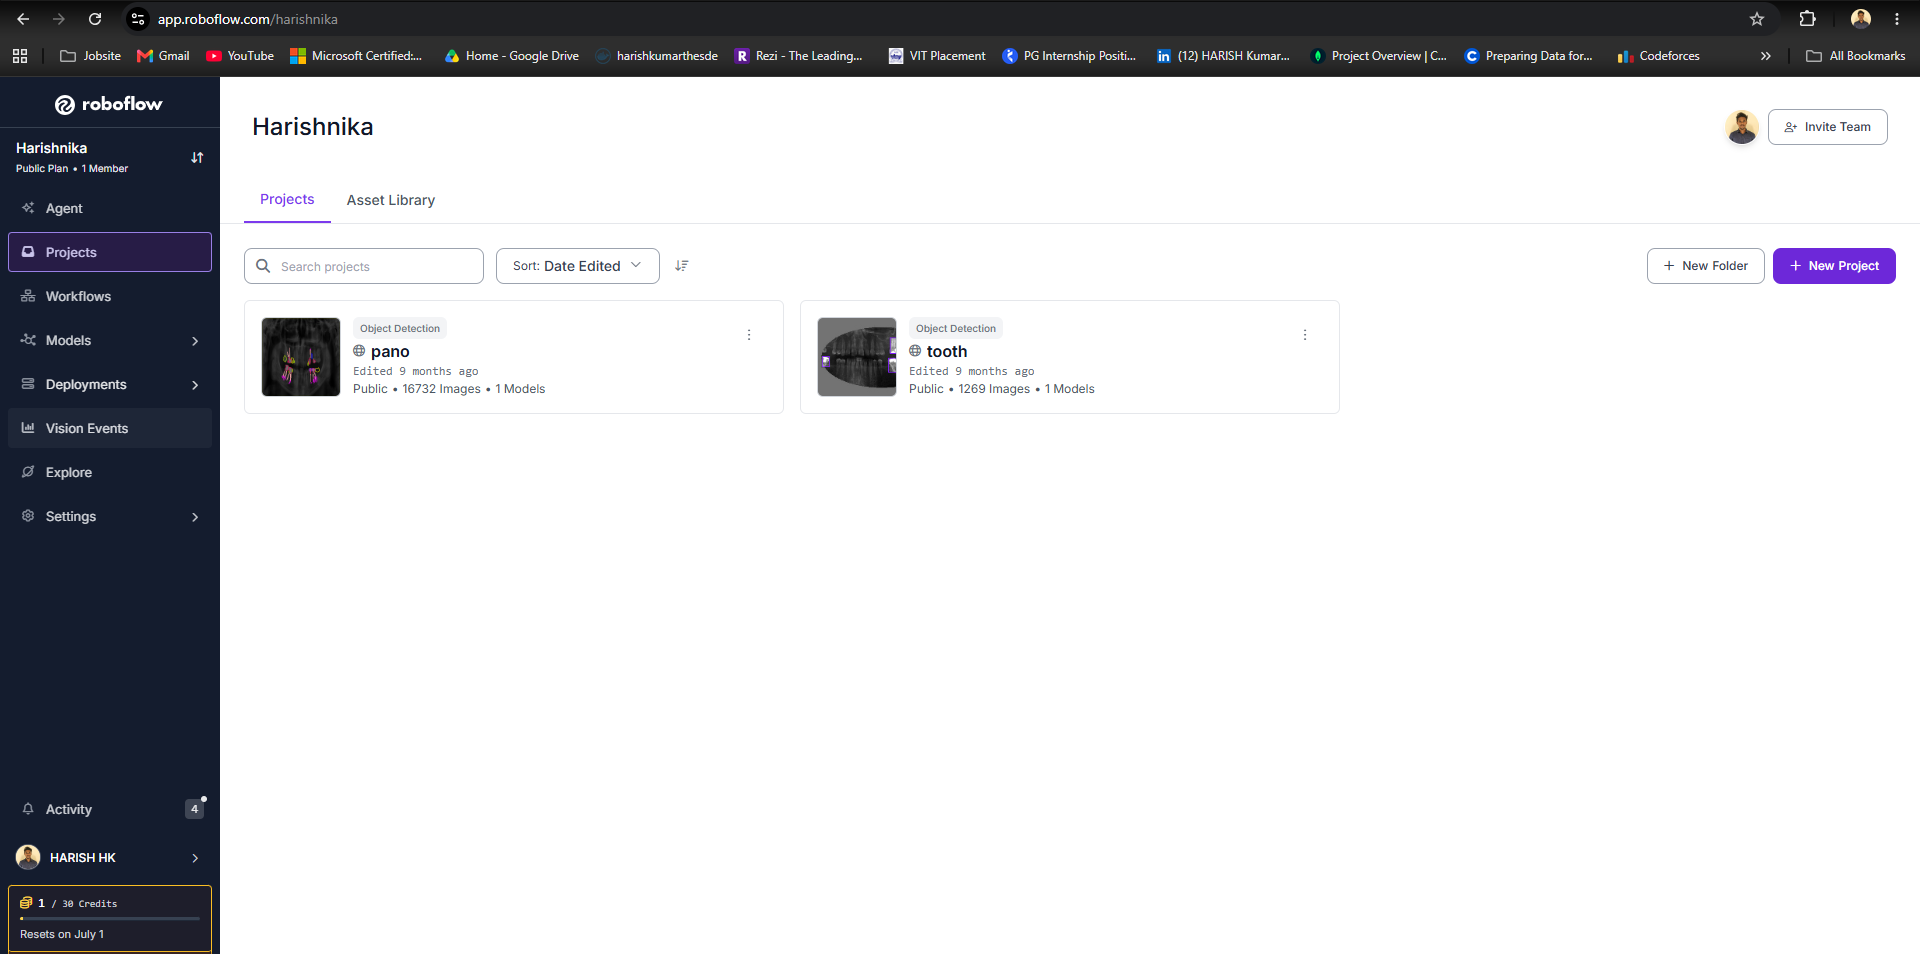Click the New Folder button
1920x954 pixels.
[x=1705, y=266]
